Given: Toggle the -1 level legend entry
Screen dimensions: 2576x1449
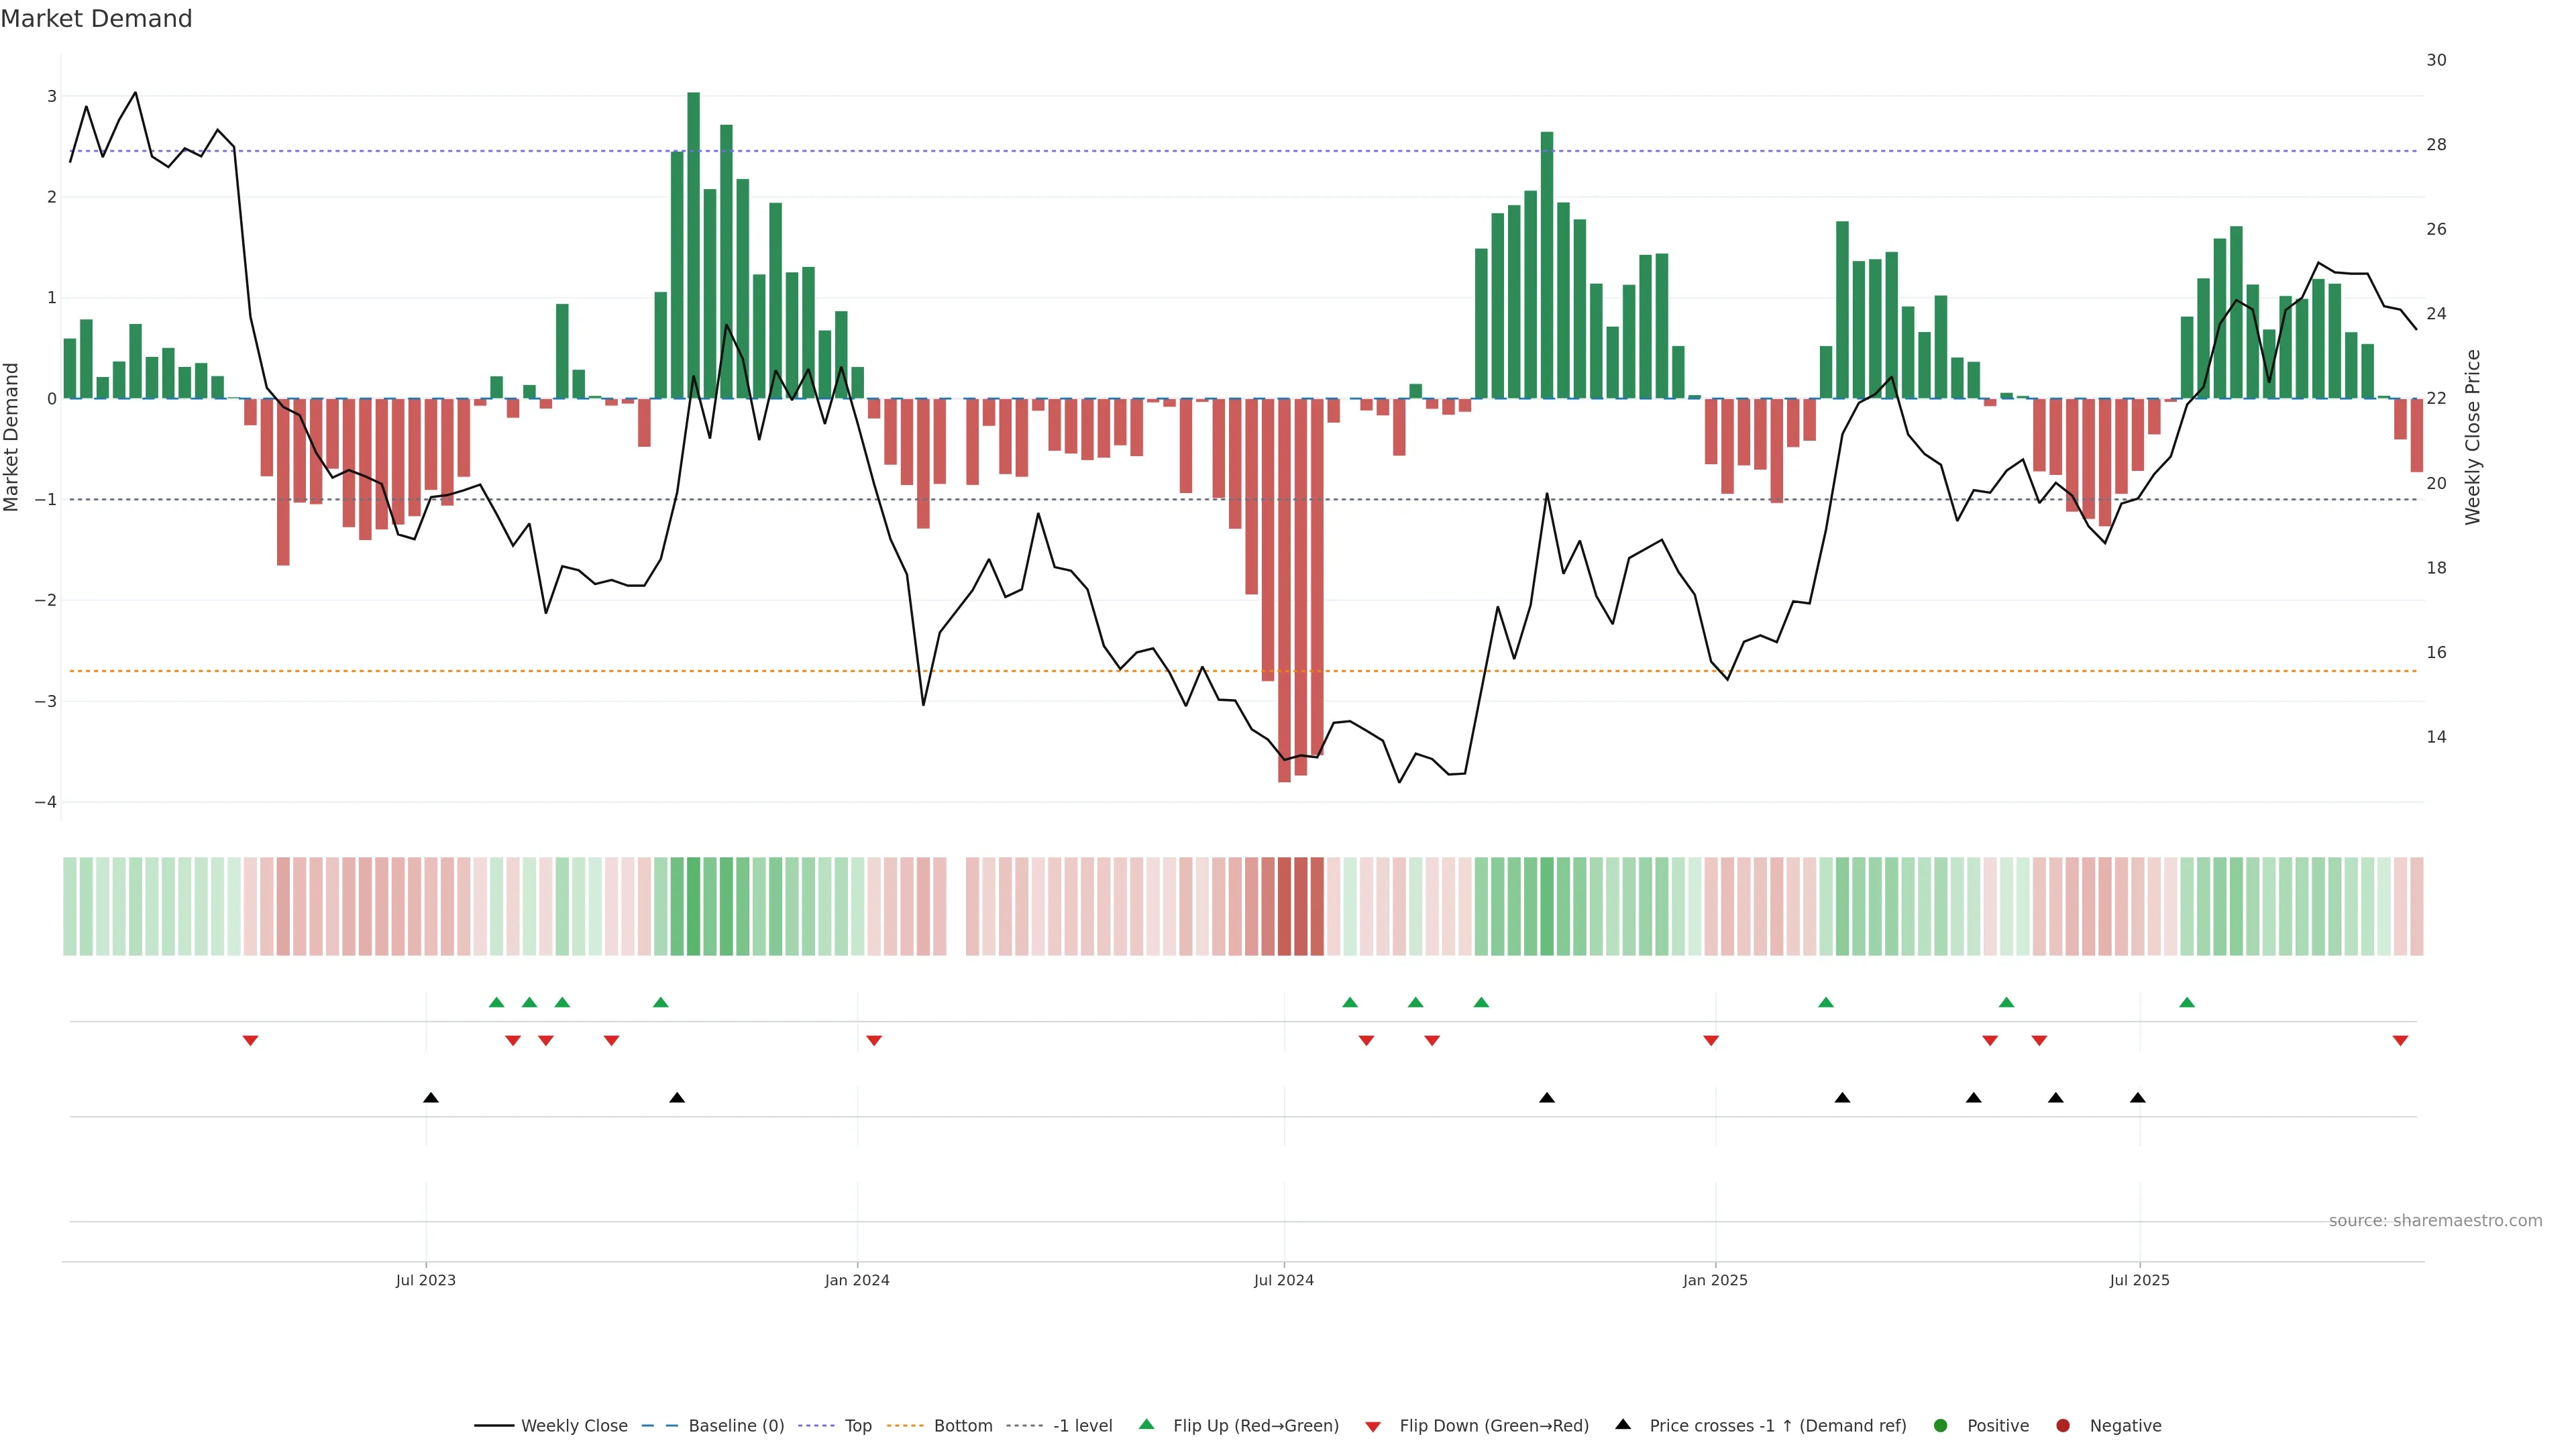Looking at the screenshot, I should [x=1082, y=1425].
